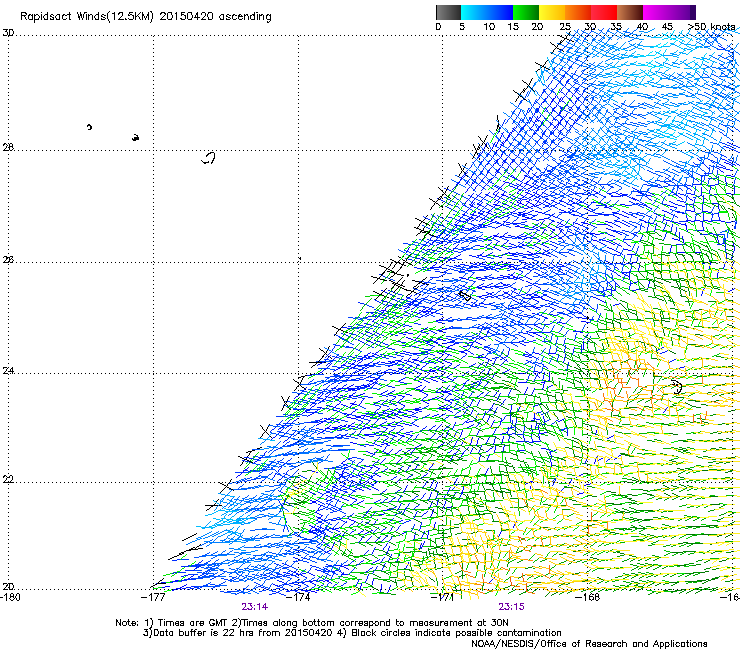Click the purple '23:14' time stamp
The image size is (740, 650).
coord(254,607)
